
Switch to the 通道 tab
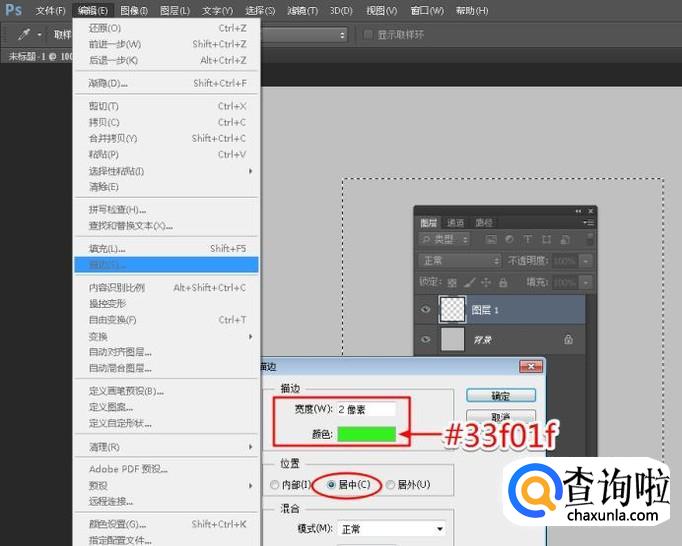(x=456, y=222)
